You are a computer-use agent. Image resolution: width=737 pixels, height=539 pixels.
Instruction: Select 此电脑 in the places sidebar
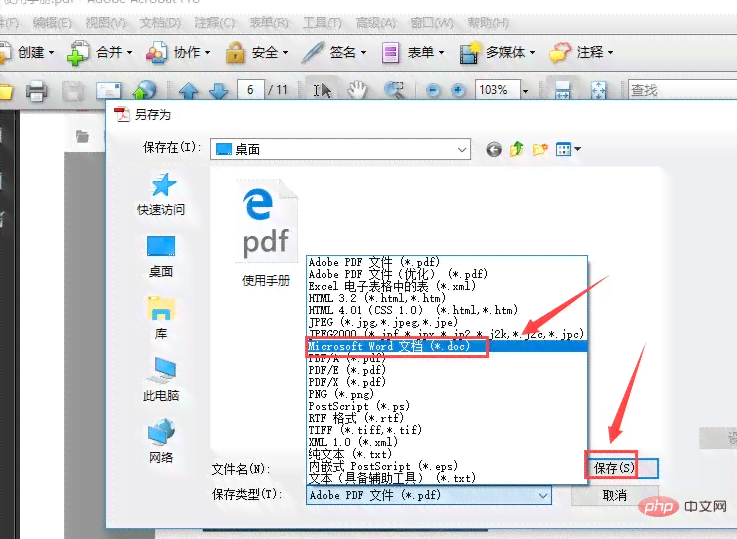pyautogui.click(x=161, y=379)
